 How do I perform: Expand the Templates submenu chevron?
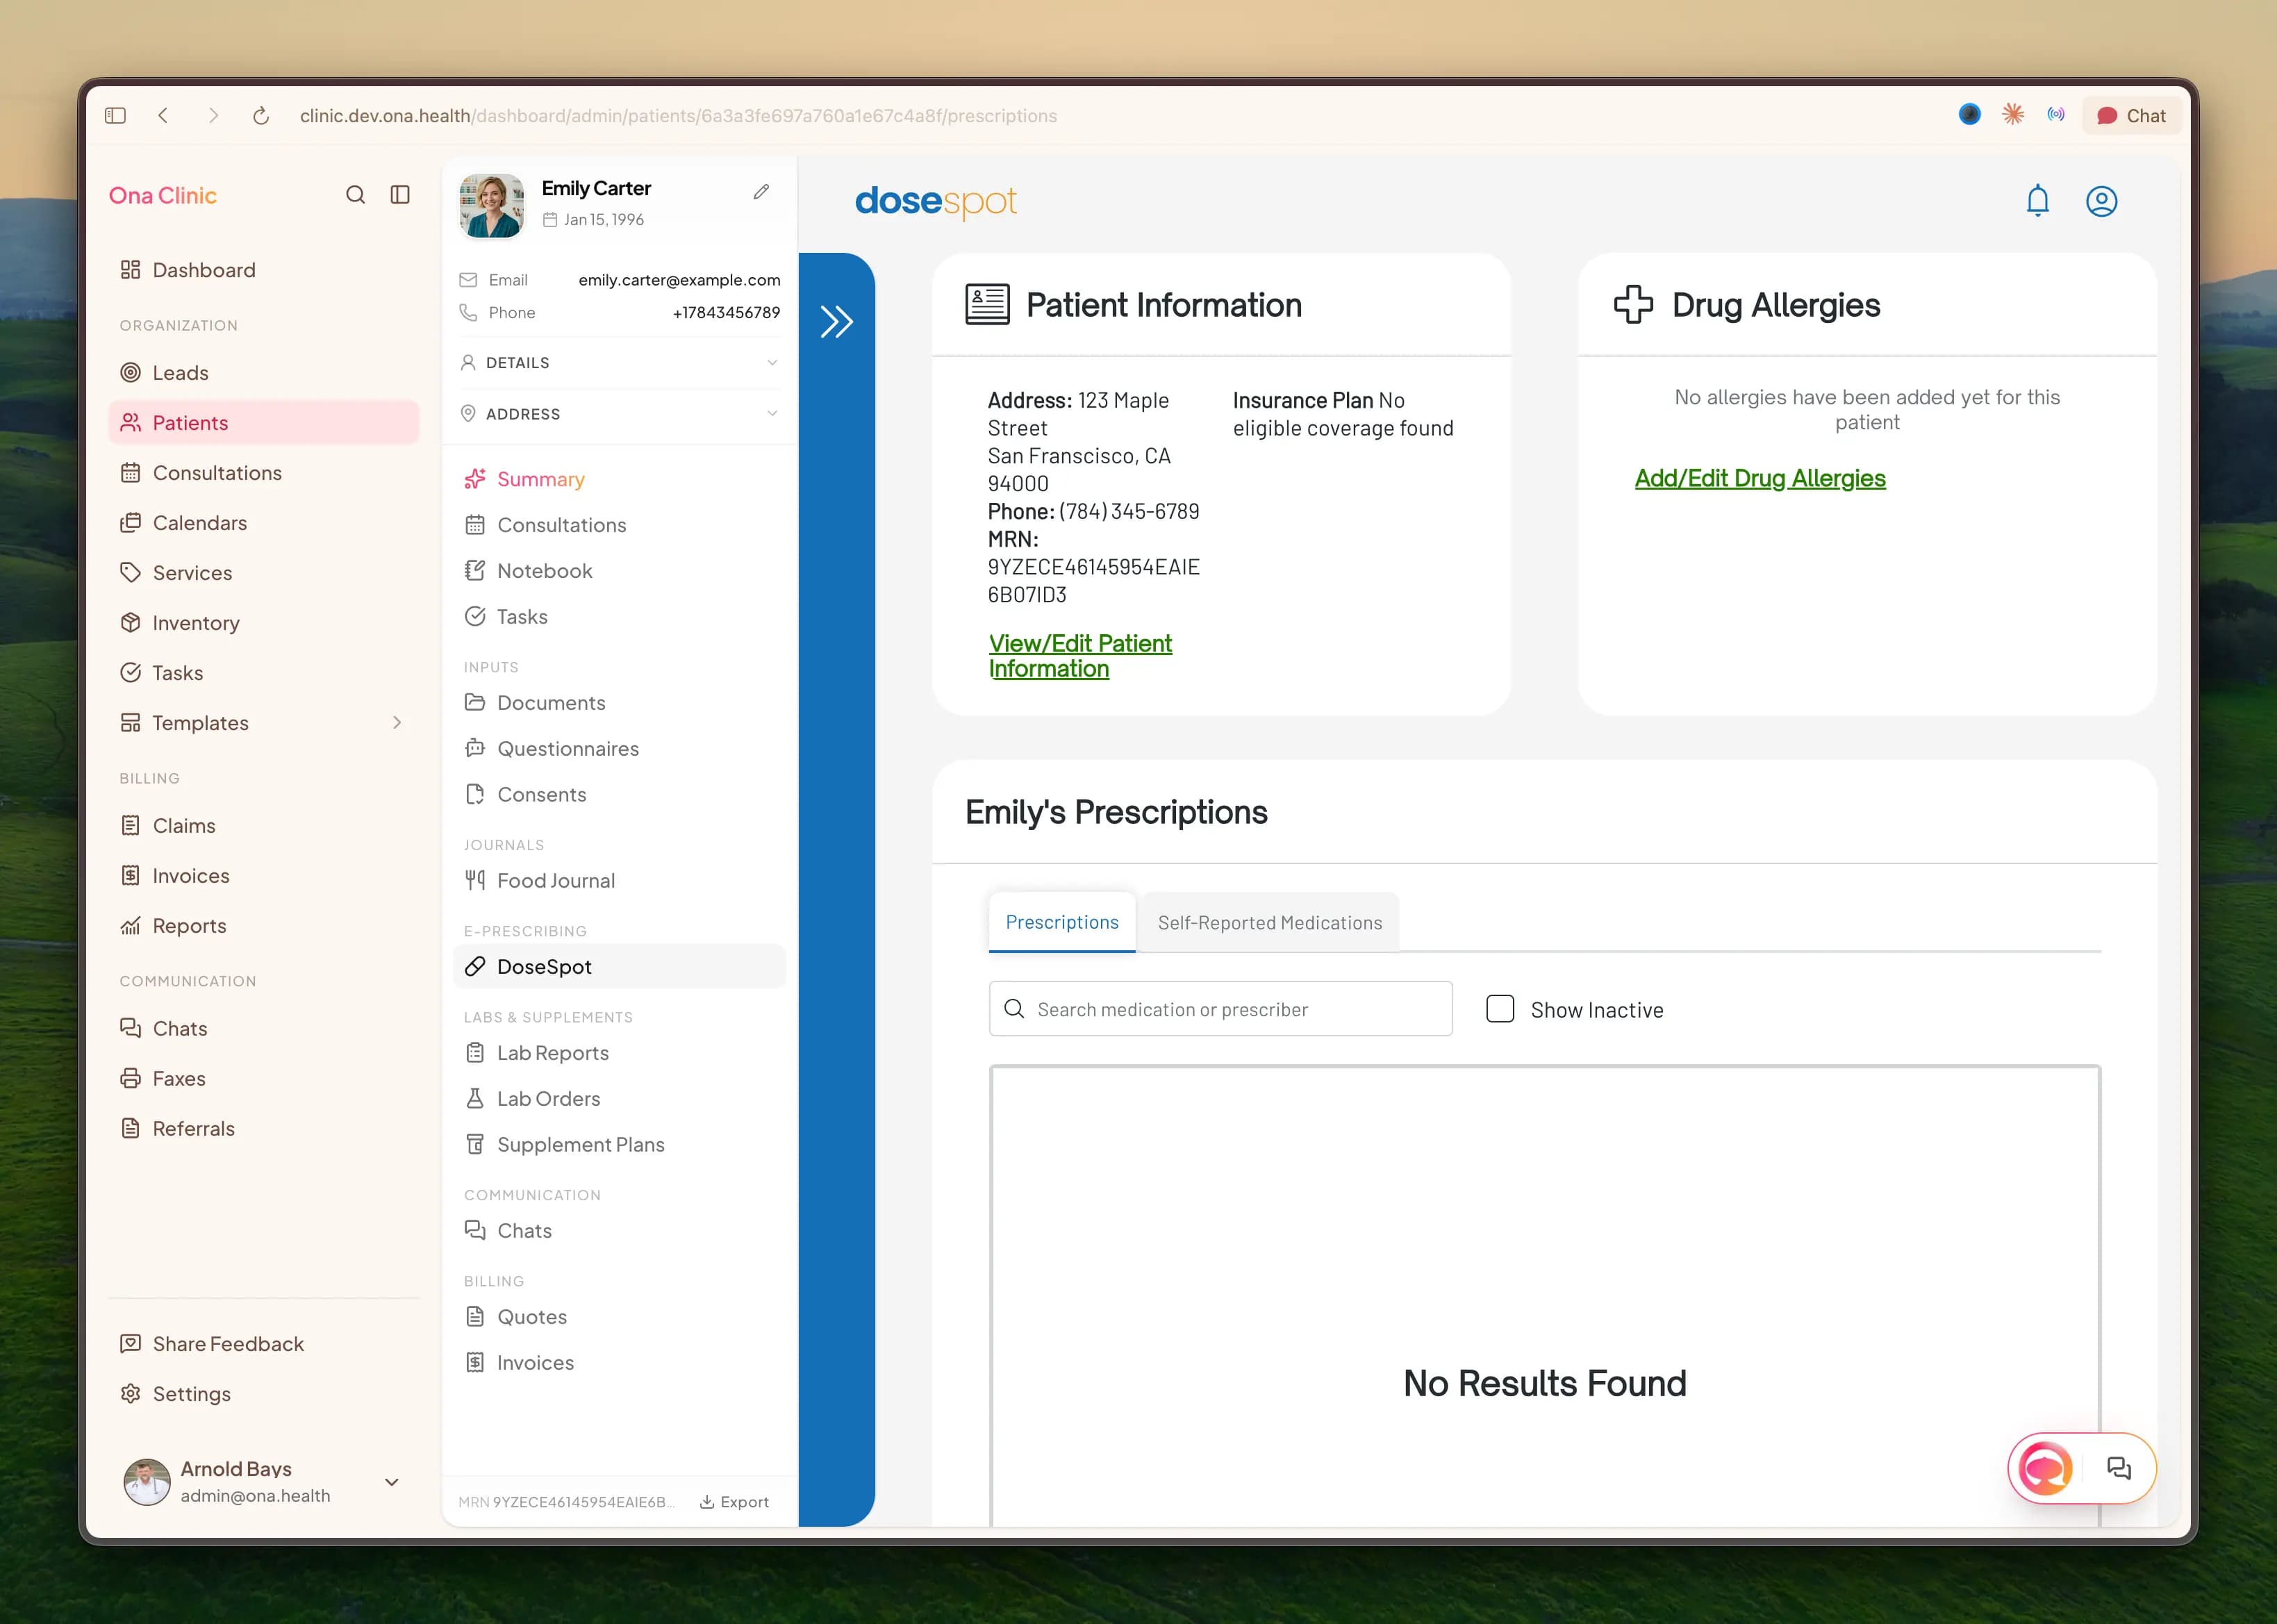click(x=397, y=723)
